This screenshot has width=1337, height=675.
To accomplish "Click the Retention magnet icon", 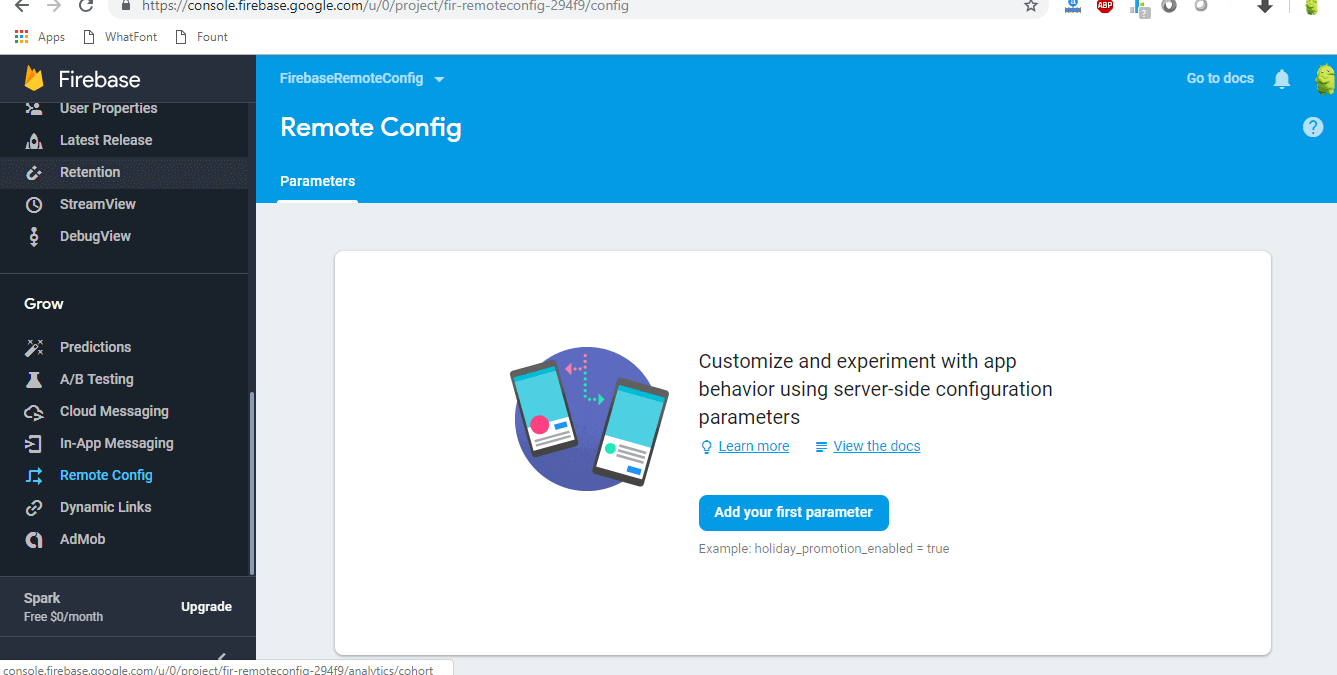I will point(34,173).
